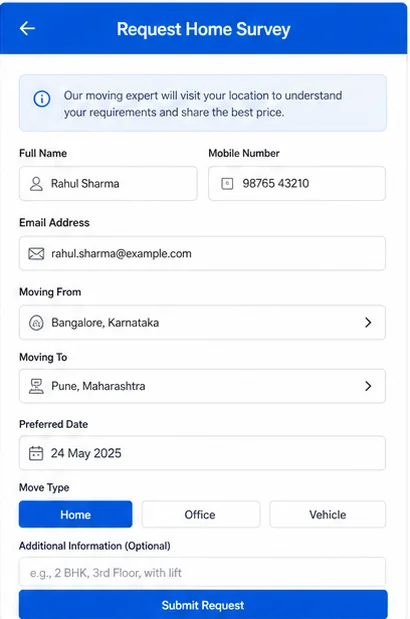Select Office as the move type

tap(200, 514)
